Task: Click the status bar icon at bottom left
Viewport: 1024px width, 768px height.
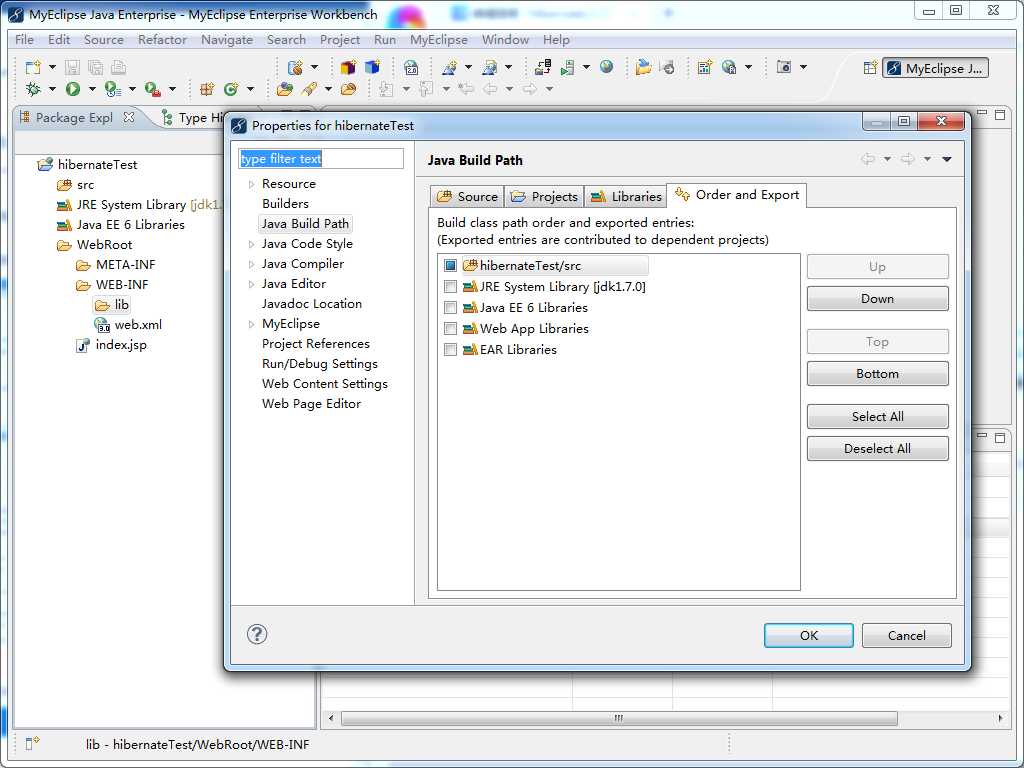Action: coord(32,744)
